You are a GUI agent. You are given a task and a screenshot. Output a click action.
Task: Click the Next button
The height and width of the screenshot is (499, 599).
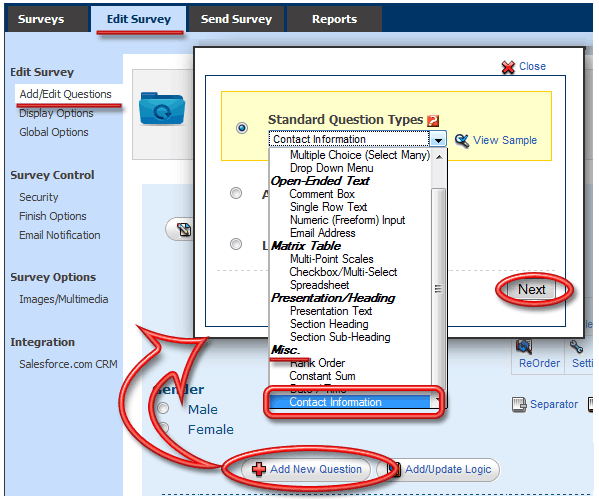pyautogui.click(x=531, y=290)
